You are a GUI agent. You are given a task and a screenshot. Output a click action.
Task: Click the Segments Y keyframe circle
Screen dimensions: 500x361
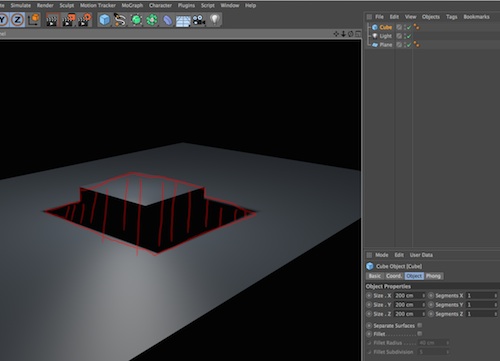(431, 305)
